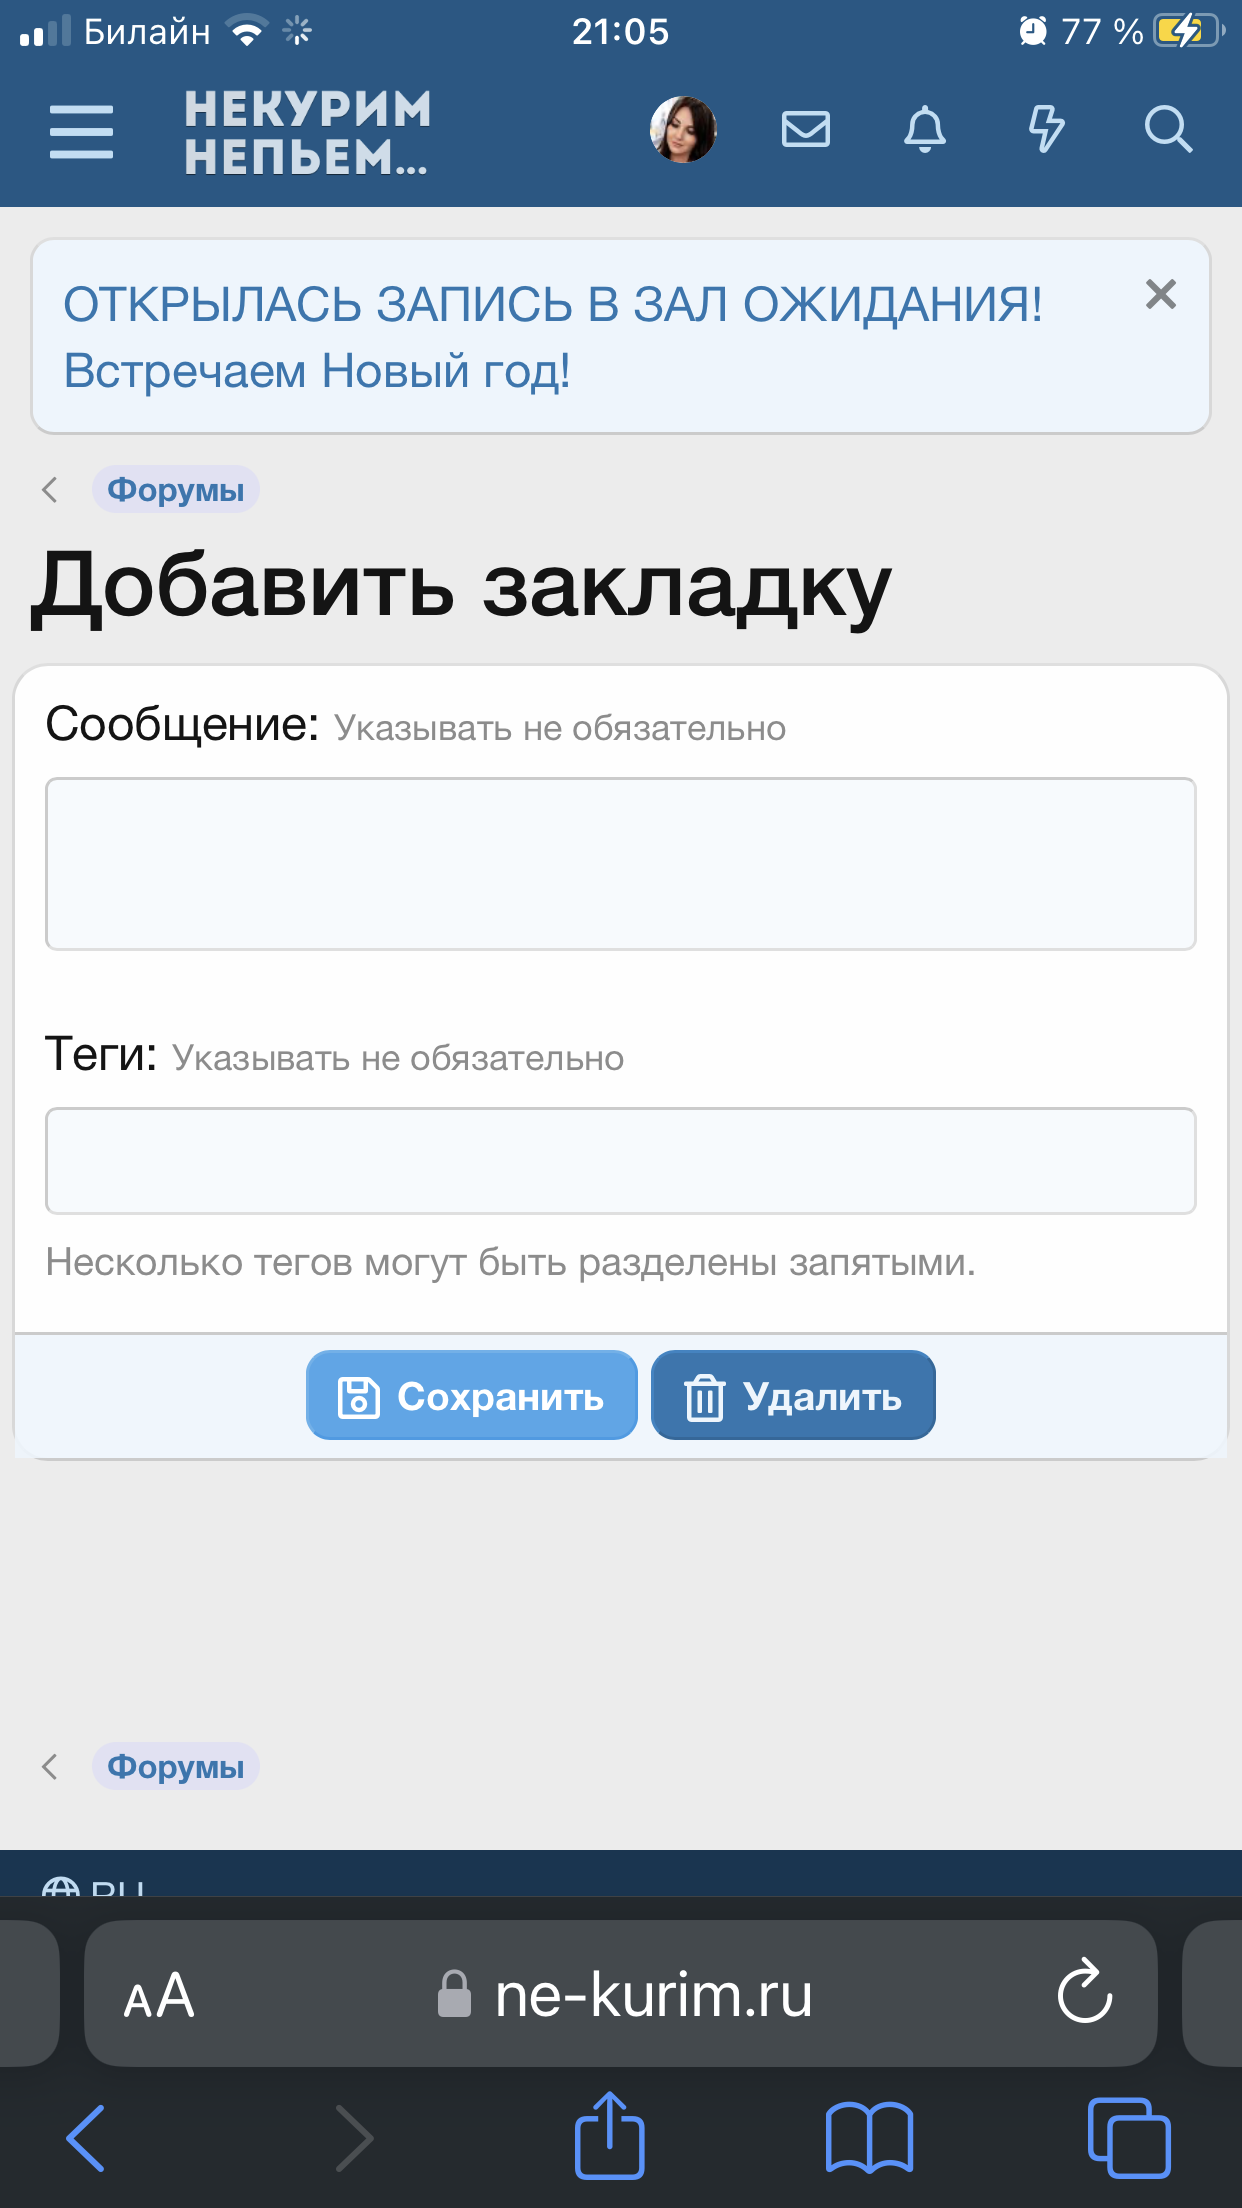This screenshot has width=1242, height=2208.
Task: Dismiss the New Year announcement banner
Action: (1160, 294)
